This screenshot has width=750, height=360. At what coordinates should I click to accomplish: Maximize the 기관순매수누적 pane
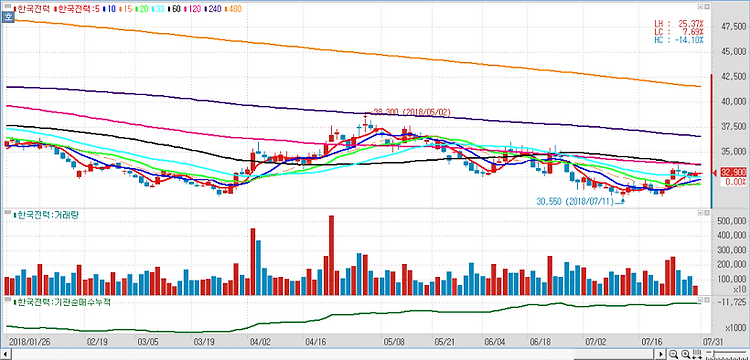click(700, 299)
